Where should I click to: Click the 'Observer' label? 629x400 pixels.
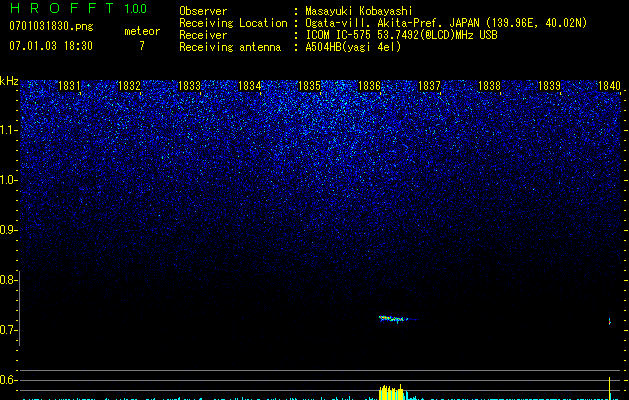[x=203, y=11]
